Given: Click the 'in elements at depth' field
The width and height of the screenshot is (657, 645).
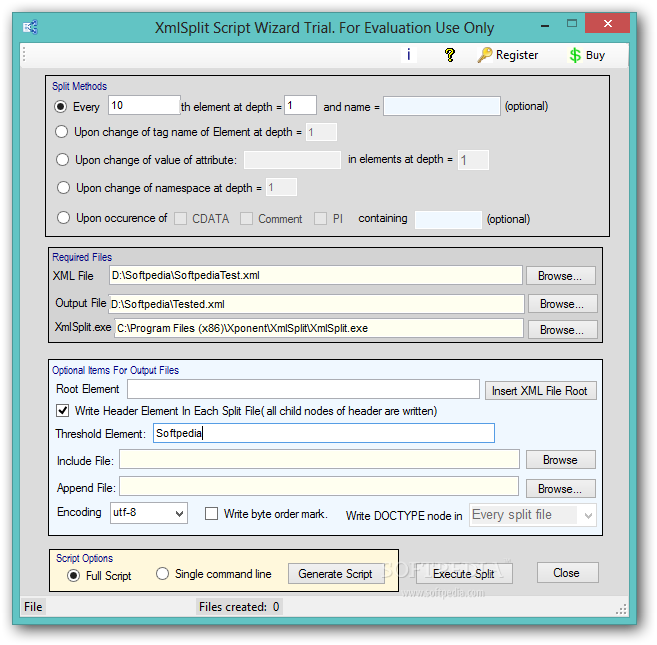Looking at the screenshot, I should point(473,160).
